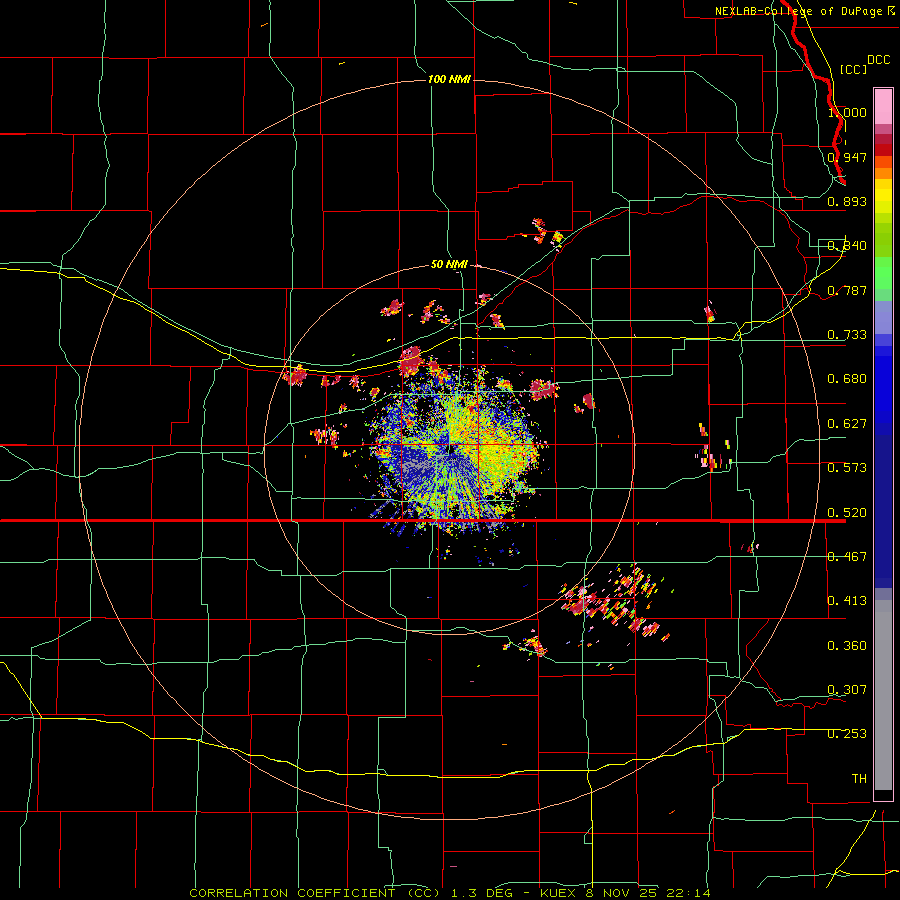Image resolution: width=900 pixels, height=900 pixels.
Task: Click the 0.253 legend value
Action: [847, 734]
